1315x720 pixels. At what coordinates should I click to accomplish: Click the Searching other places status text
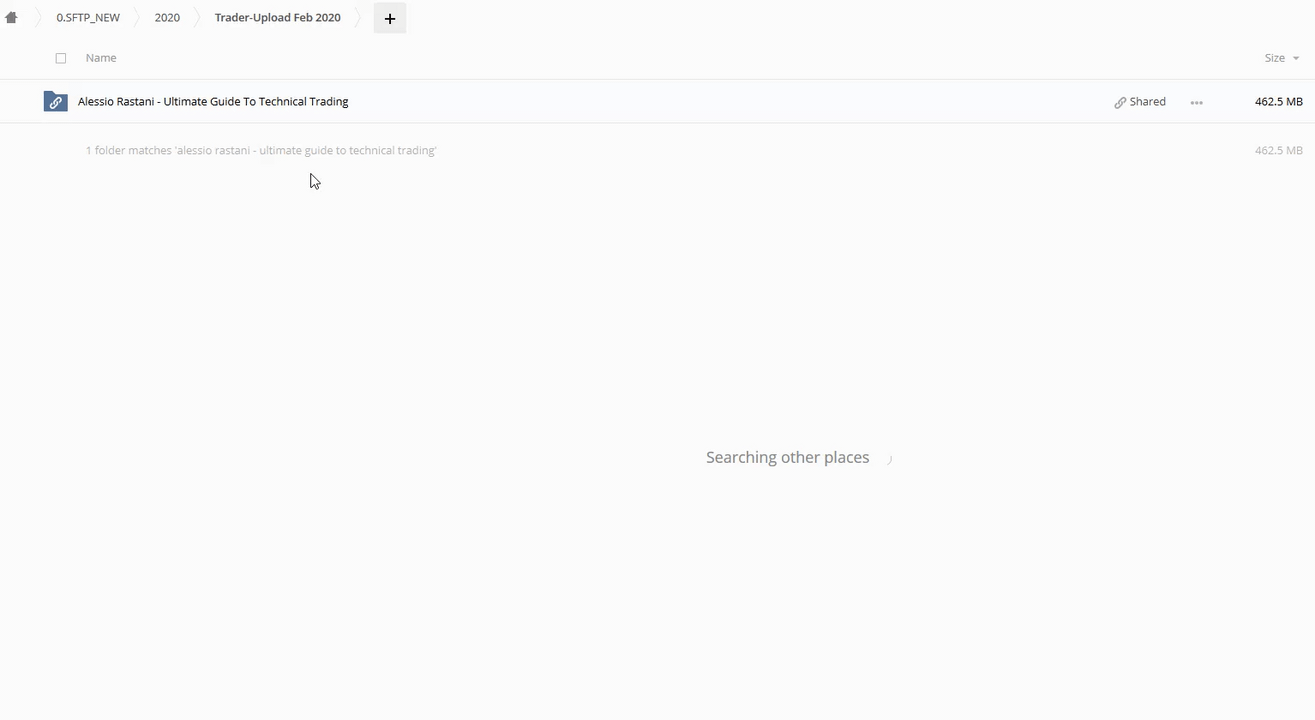[787, 458]
